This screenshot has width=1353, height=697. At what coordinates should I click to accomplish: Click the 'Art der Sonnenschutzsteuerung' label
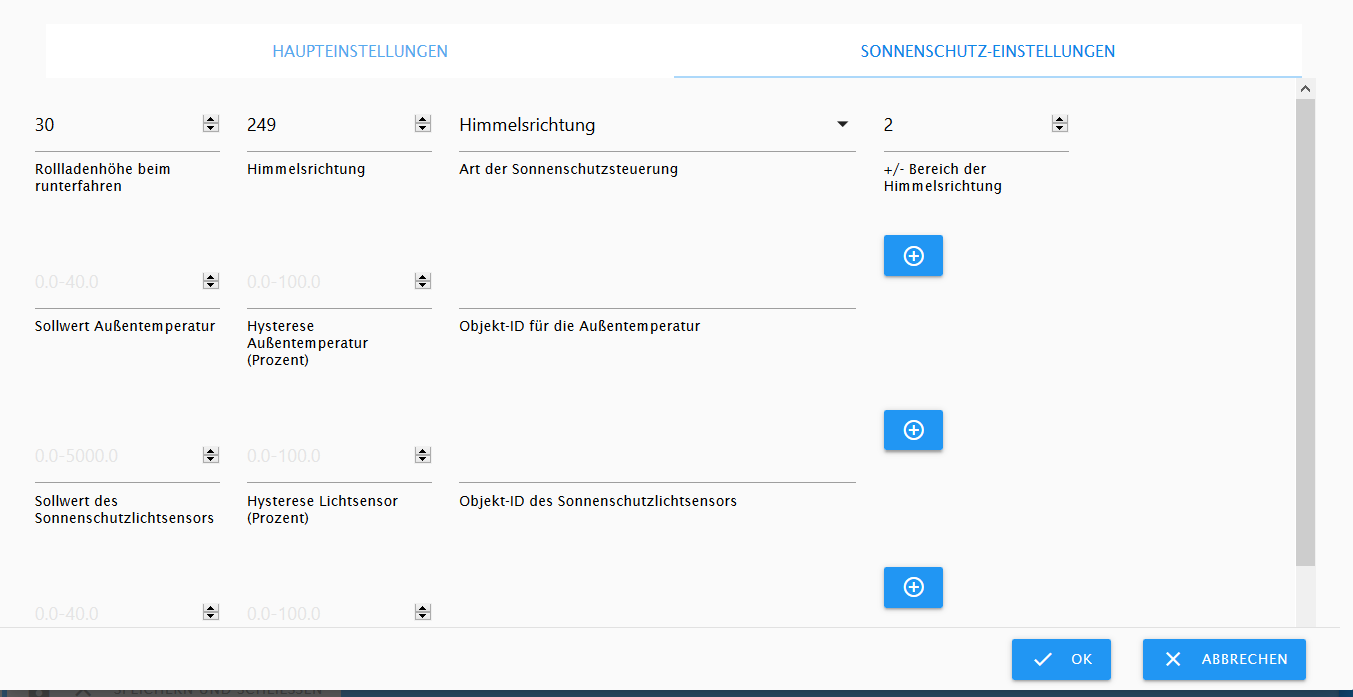click(568, 169)
